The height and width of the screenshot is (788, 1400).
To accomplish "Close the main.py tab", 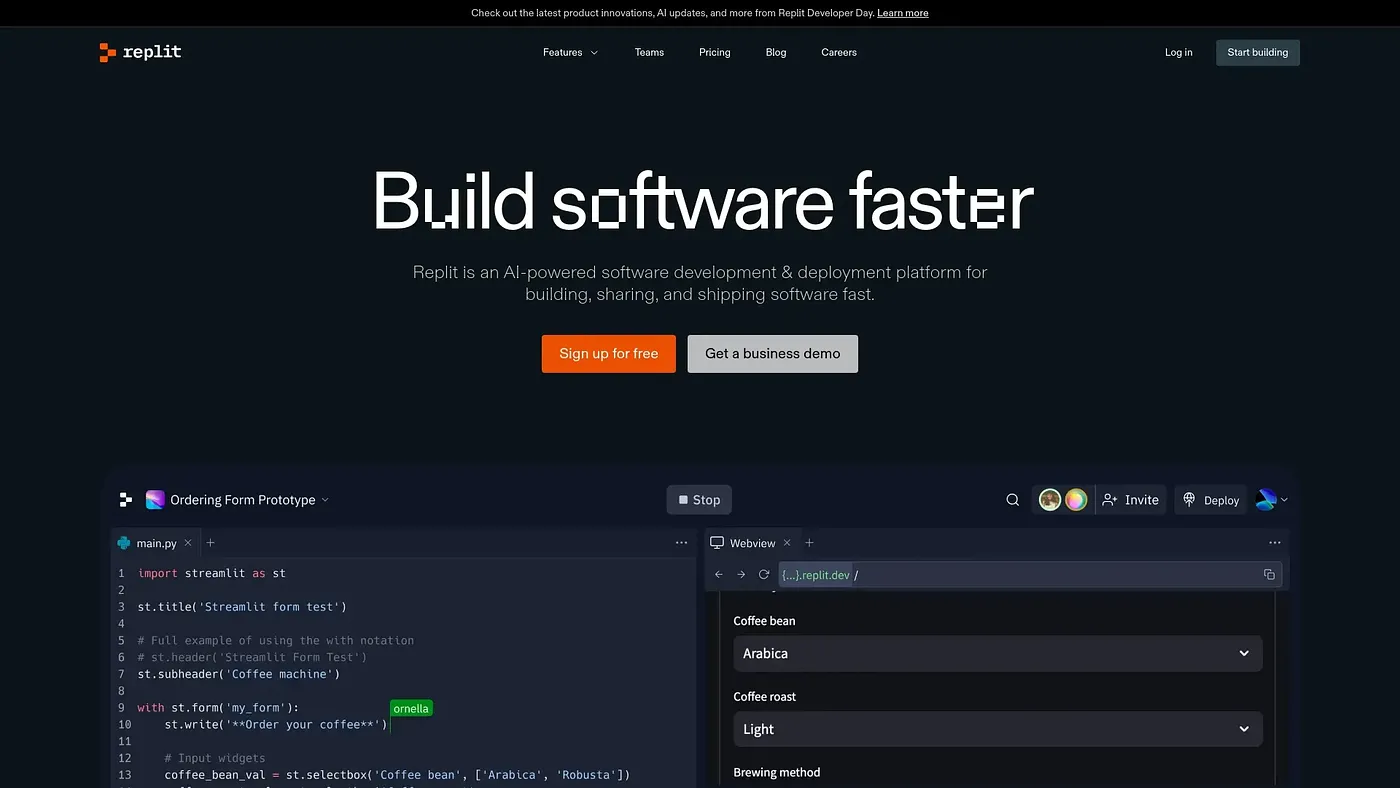I will [188, 543].
